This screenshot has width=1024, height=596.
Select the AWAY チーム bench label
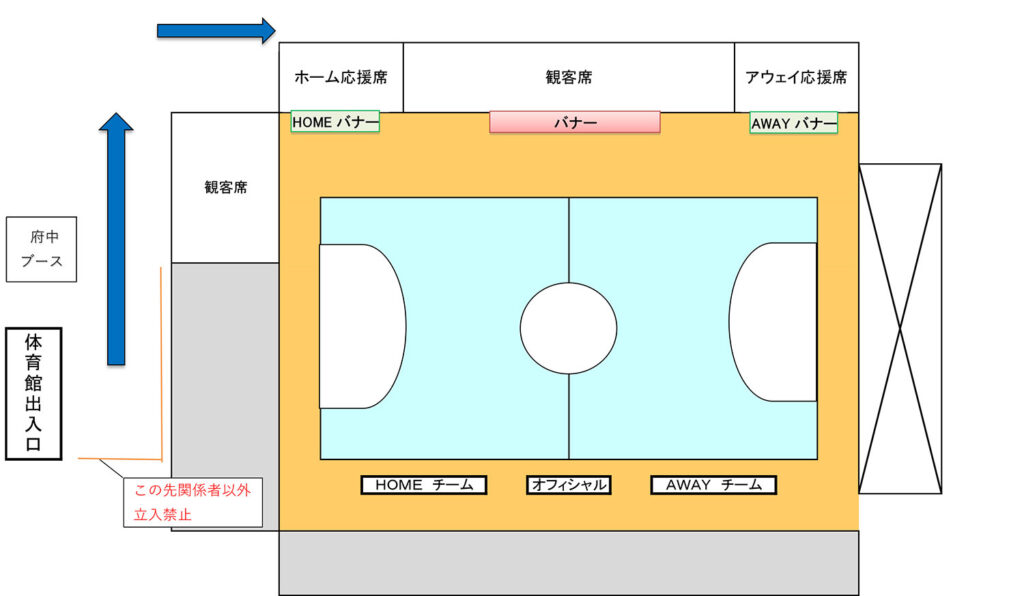pyautogui.click(x=713, y=485)
